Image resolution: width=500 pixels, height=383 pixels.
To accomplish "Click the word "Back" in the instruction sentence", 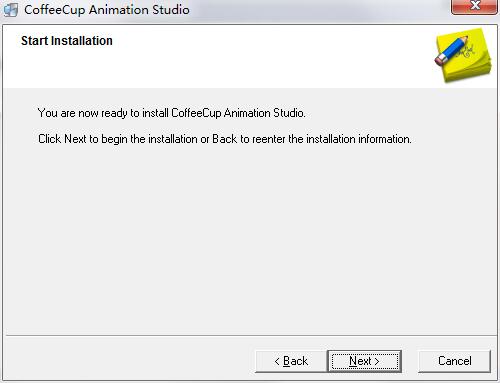I will [225, 139].
